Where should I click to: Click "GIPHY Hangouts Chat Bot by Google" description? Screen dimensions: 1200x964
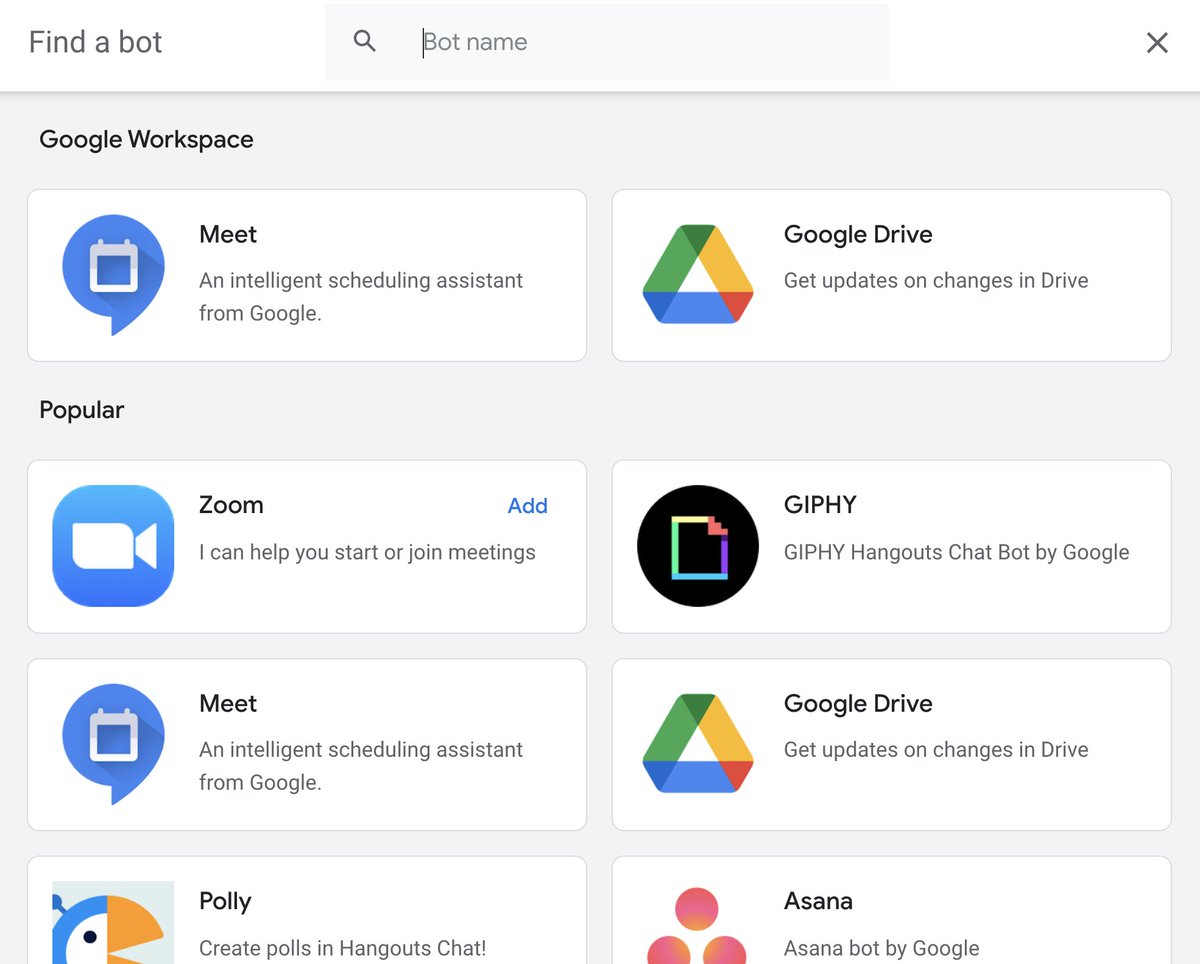pos(956,552)
